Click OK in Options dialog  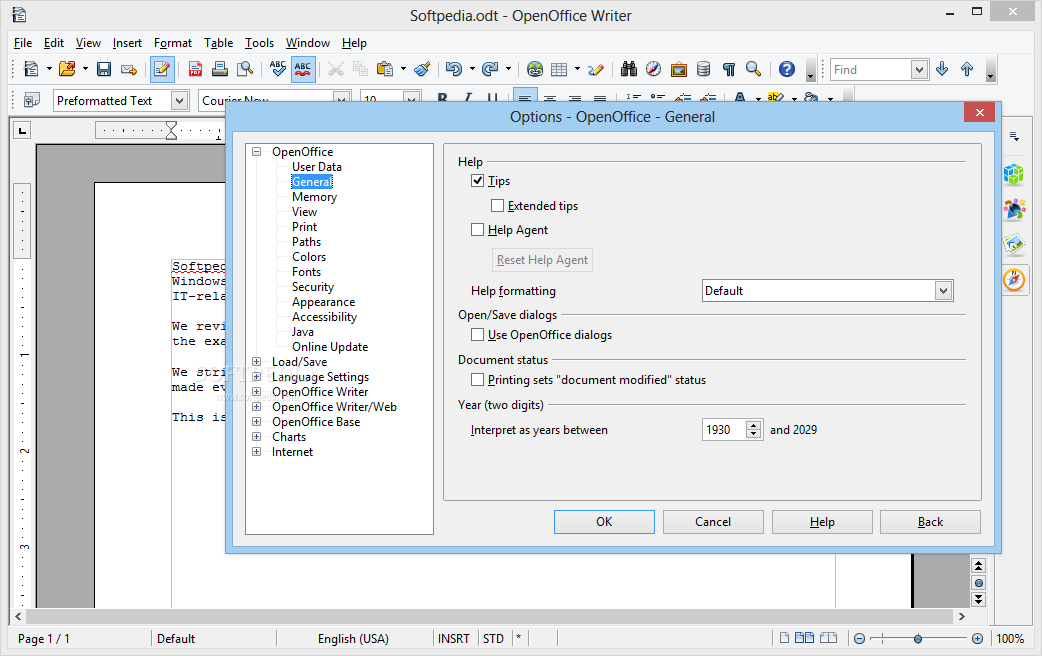click(x=604, y=522)
